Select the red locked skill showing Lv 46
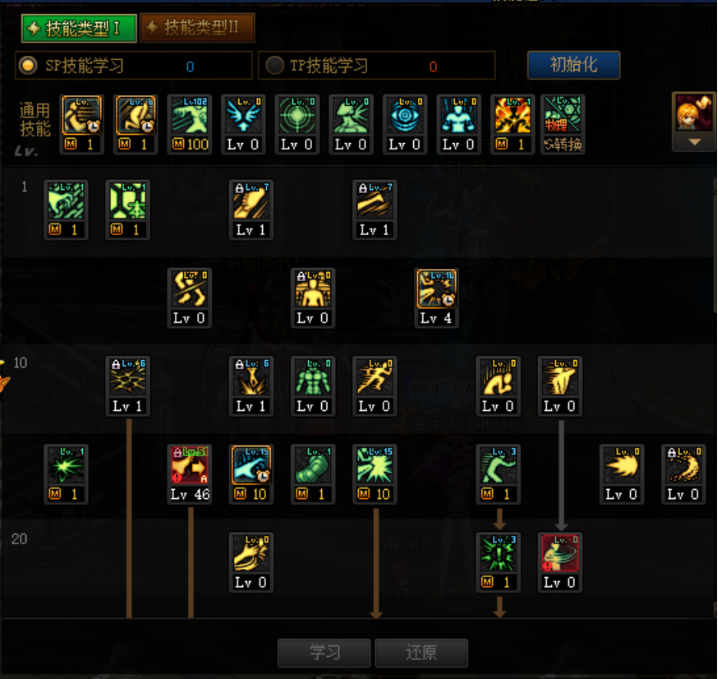 point(190,465)
